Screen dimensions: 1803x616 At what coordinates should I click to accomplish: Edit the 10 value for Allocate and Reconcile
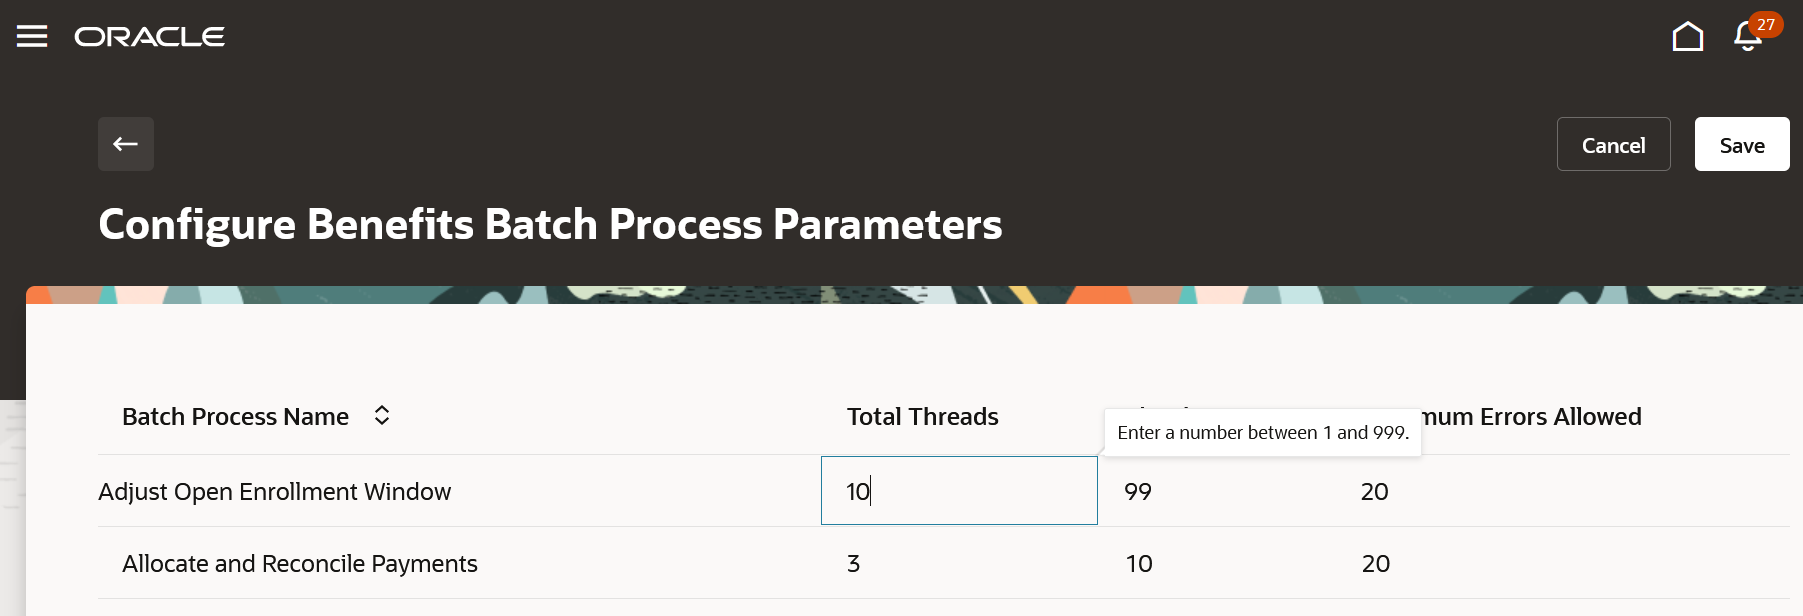[x=1139, y=564]
